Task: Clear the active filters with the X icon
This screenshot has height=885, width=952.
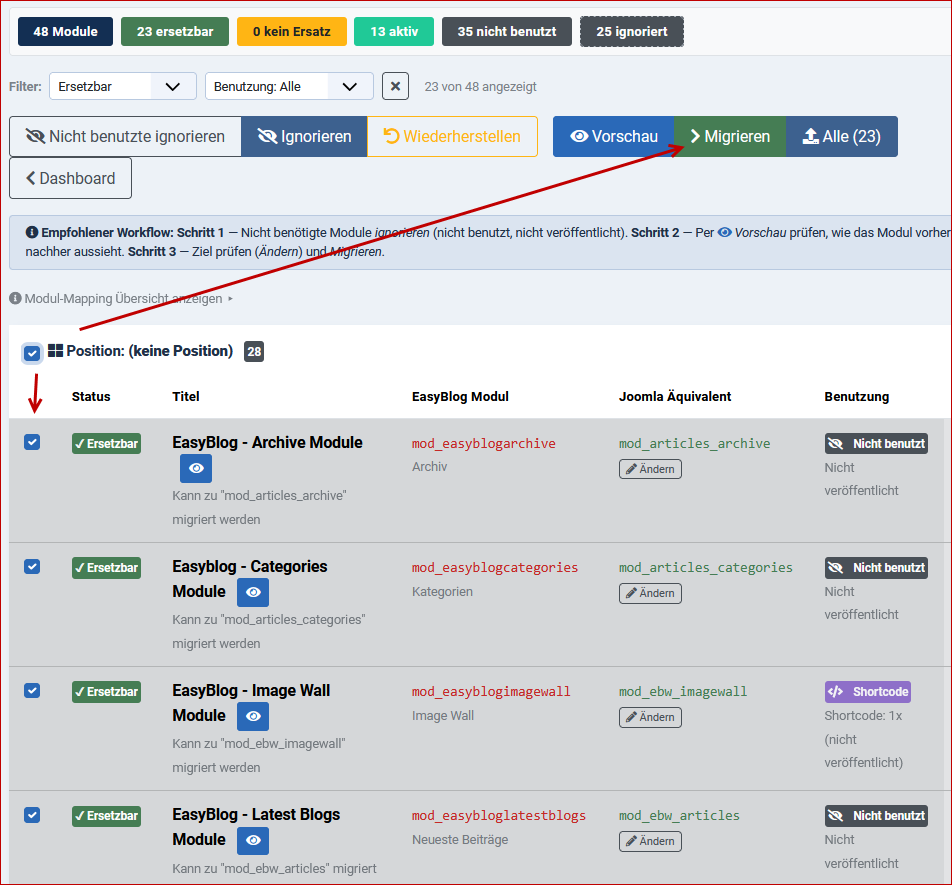Action: coord(395,86)
